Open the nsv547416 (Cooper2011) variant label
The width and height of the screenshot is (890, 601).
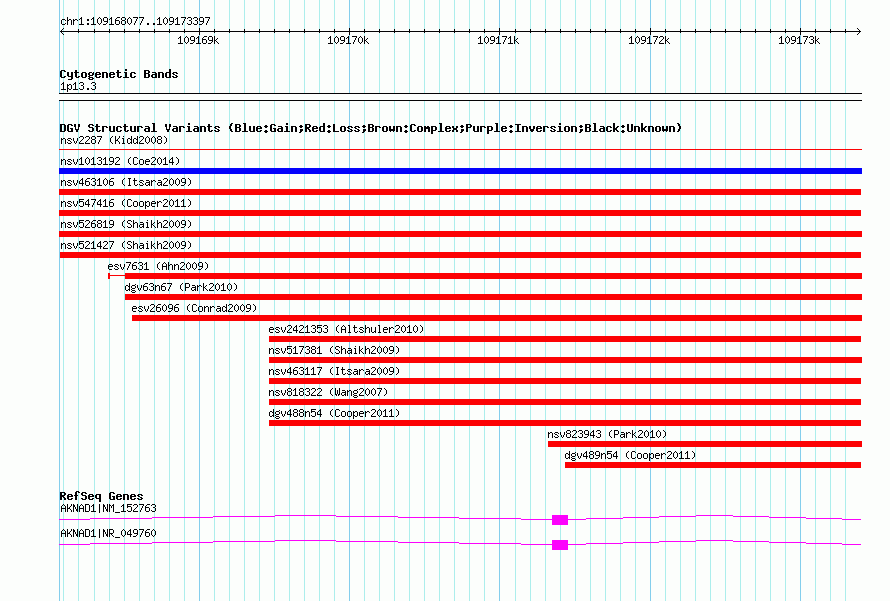pyautogui.click(x=126, y=203)
